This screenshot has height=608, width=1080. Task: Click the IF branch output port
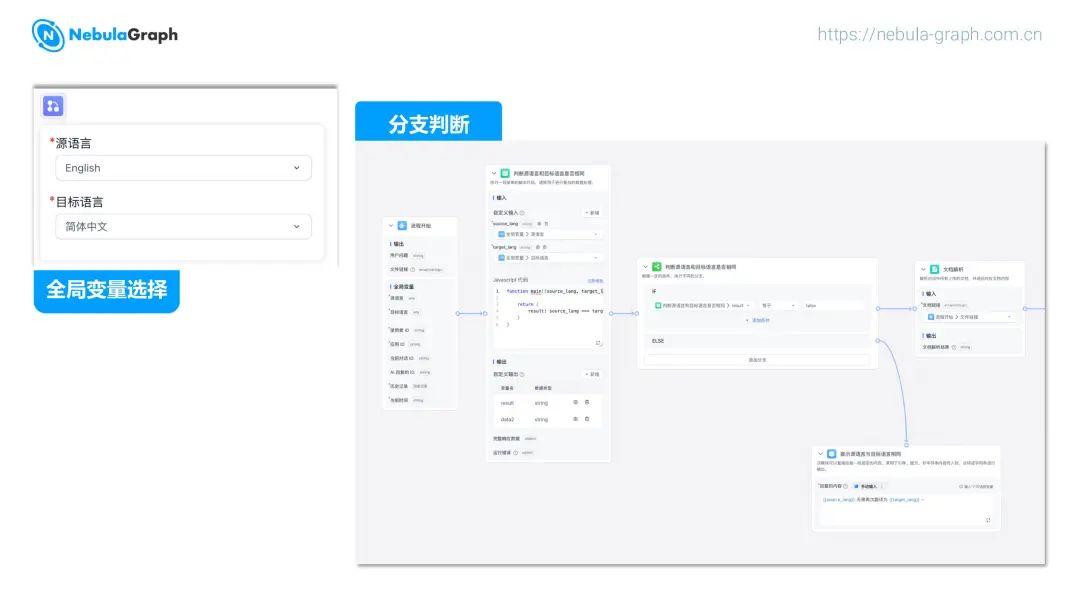pyautogui.click(x=878, y=308)
